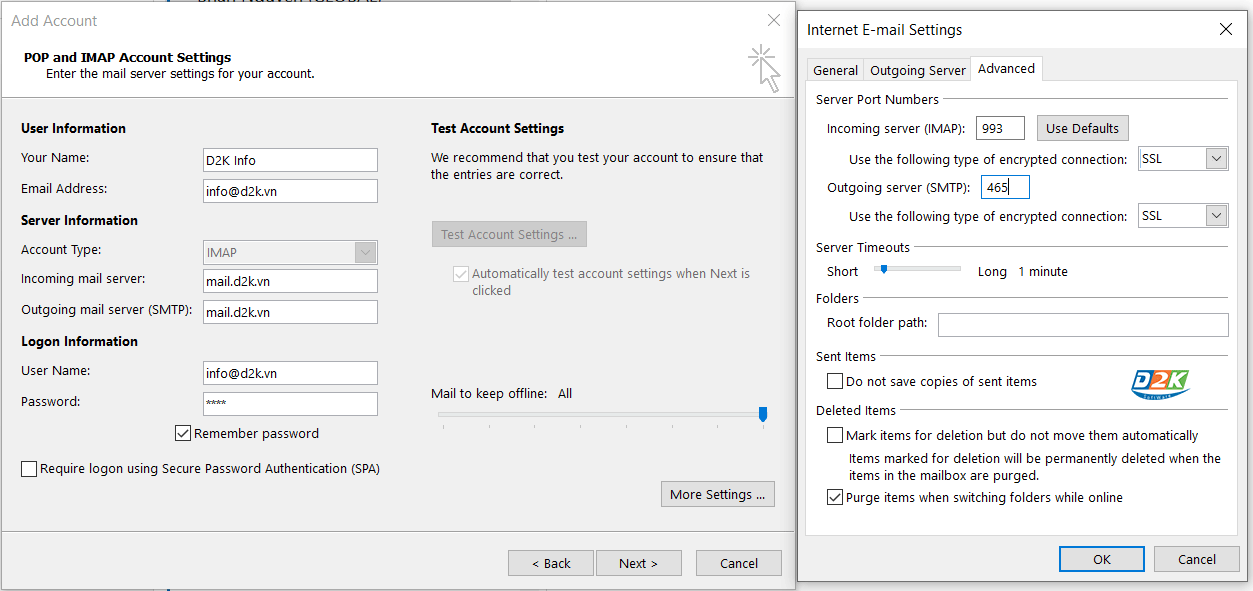Select the Advanced tab
This screenshot has height=591, width=1253.
(x=1006, y=68)
